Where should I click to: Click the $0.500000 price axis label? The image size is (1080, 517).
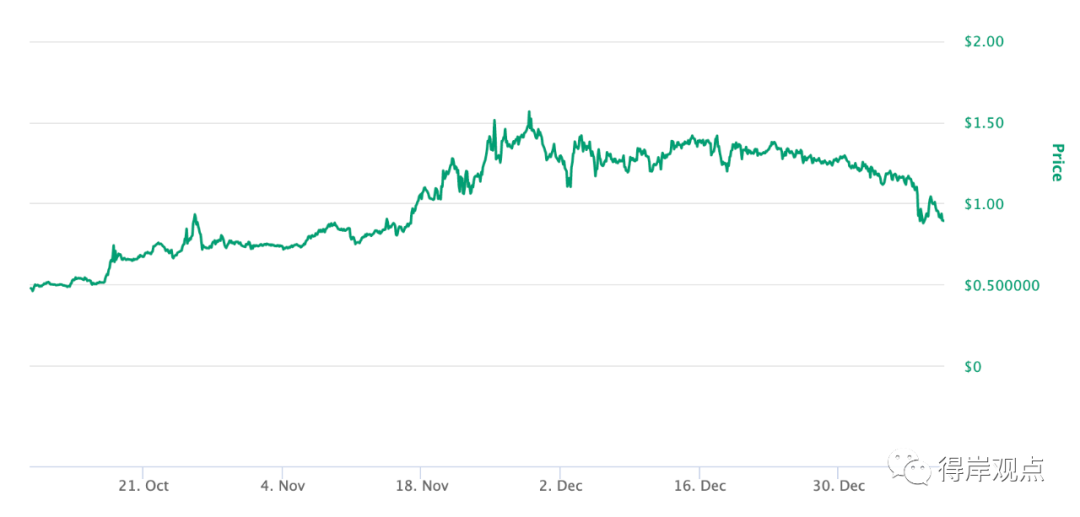pyautogui.click(x=999, y=285)
